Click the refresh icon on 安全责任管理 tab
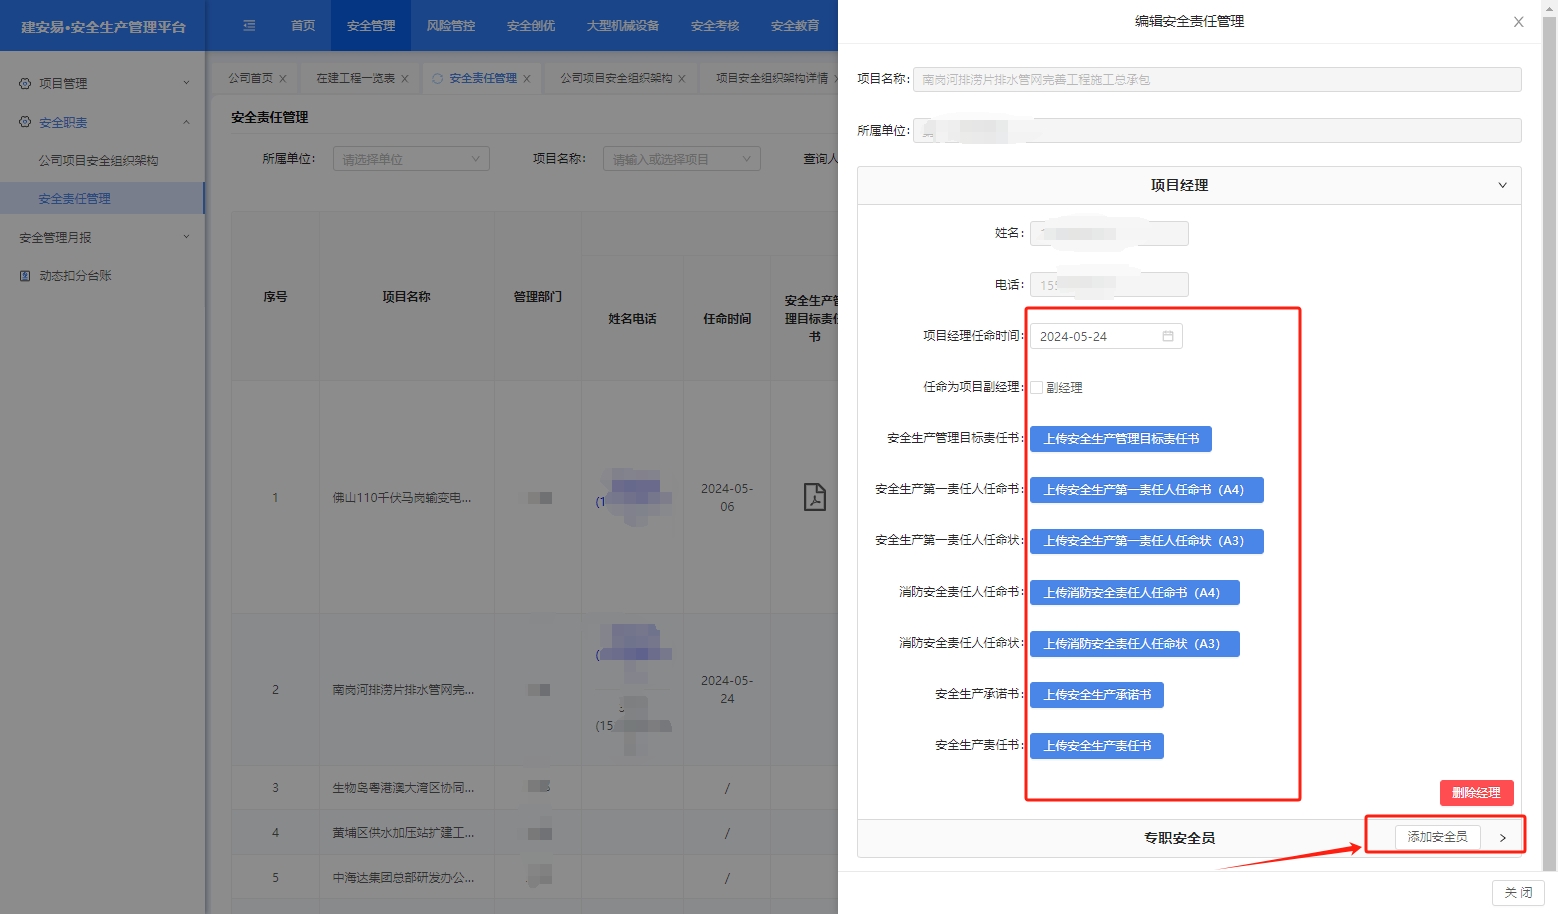This screenshot has height=914, width=1558. pos(437,78)
